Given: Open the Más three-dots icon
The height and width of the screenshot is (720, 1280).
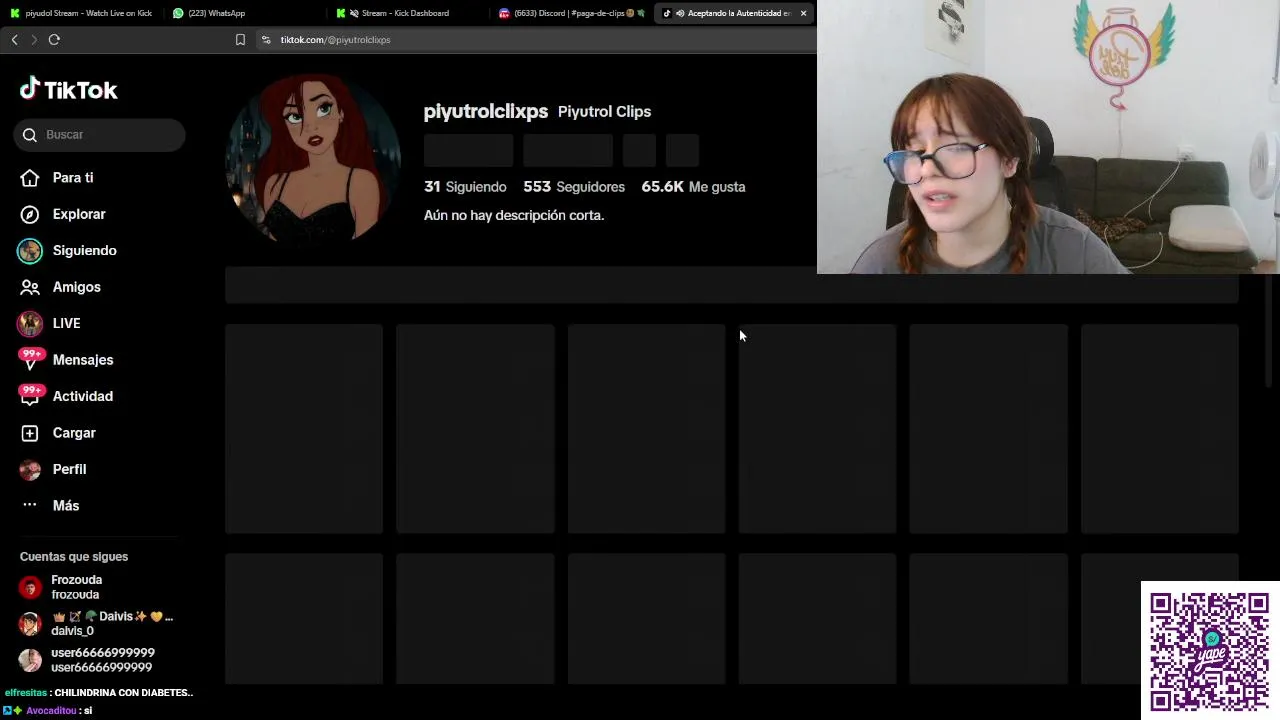Looking at the screenshot, I should click(x=30, y=506).
